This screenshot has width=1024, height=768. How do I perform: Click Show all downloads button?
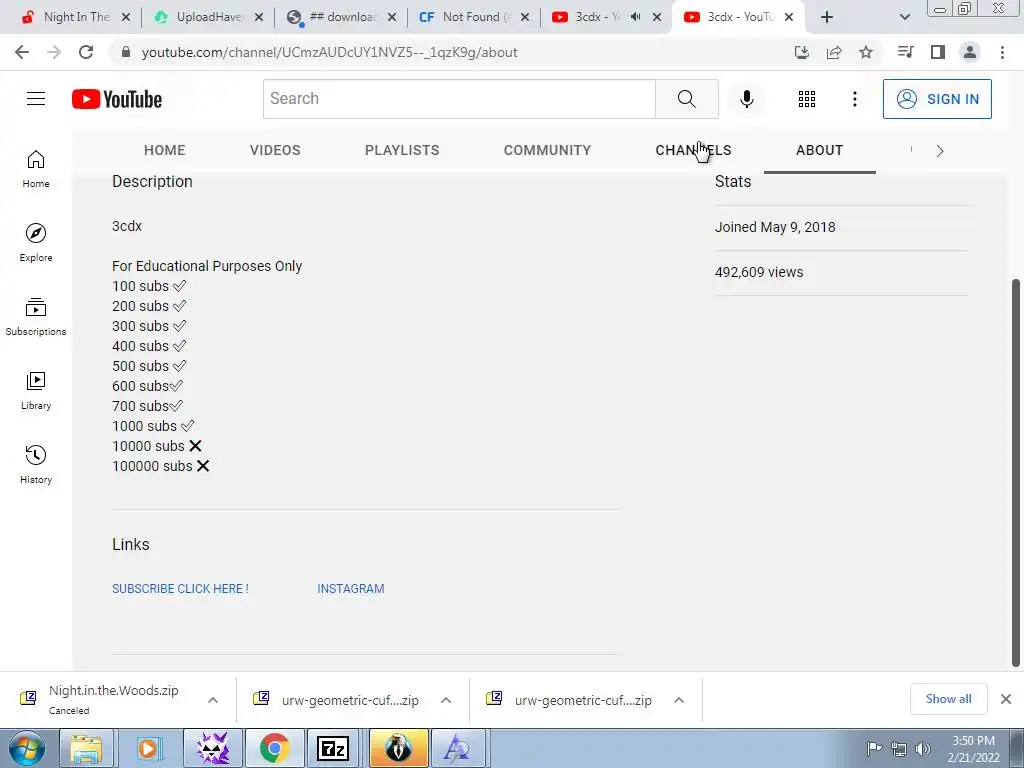point(948,699)
